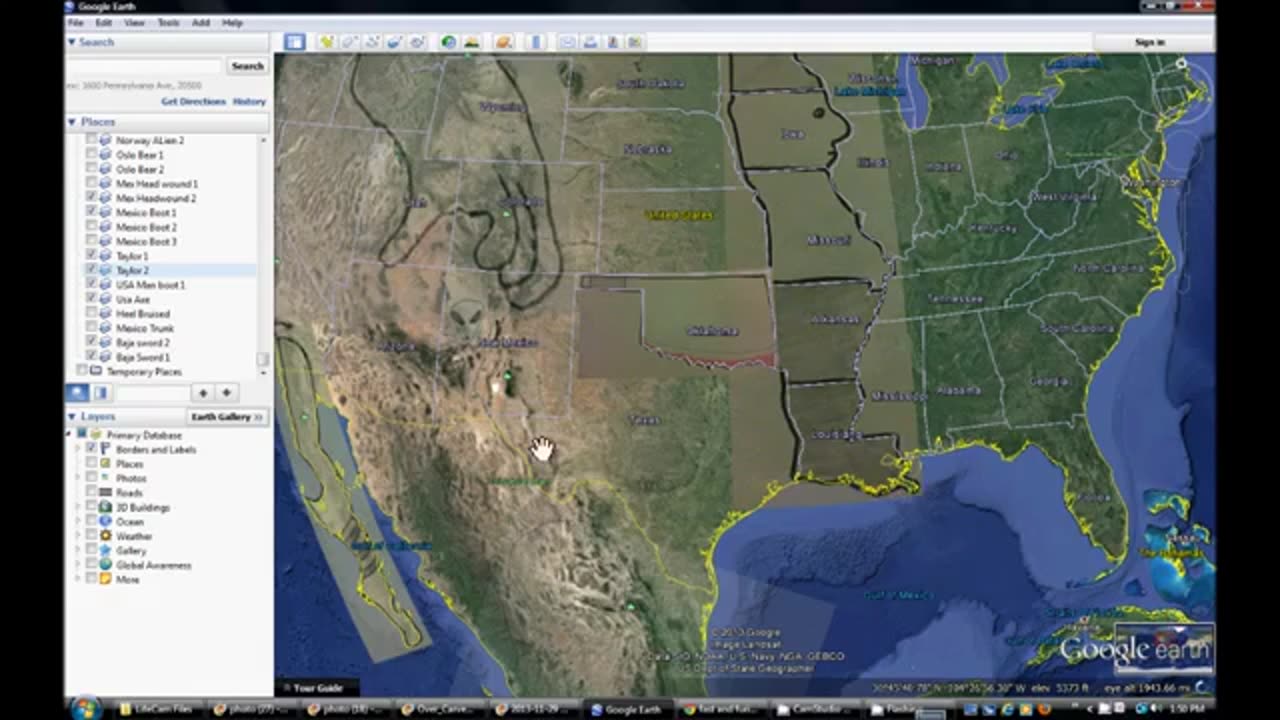Viewport: 1280px width, 720px height.
Task: Click the Sign in button
Action: click(x=1150, y=42)
